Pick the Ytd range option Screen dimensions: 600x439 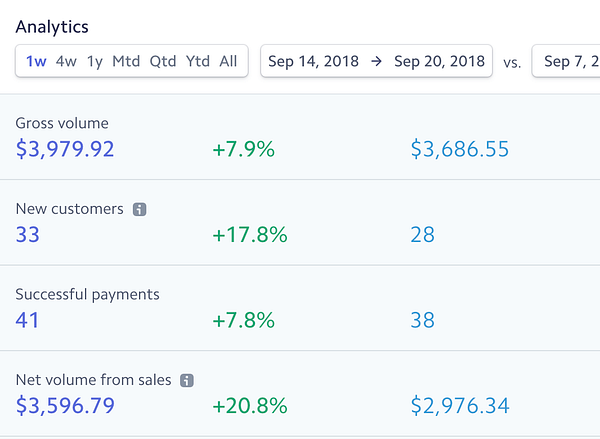pyautogui.click(x=197, y=61)
